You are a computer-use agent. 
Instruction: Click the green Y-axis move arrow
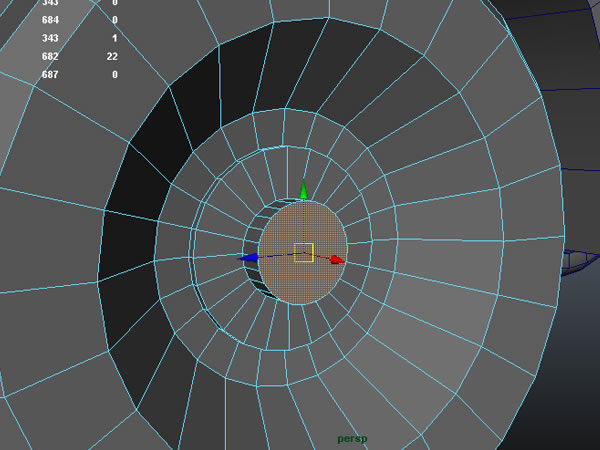point(303,189)
